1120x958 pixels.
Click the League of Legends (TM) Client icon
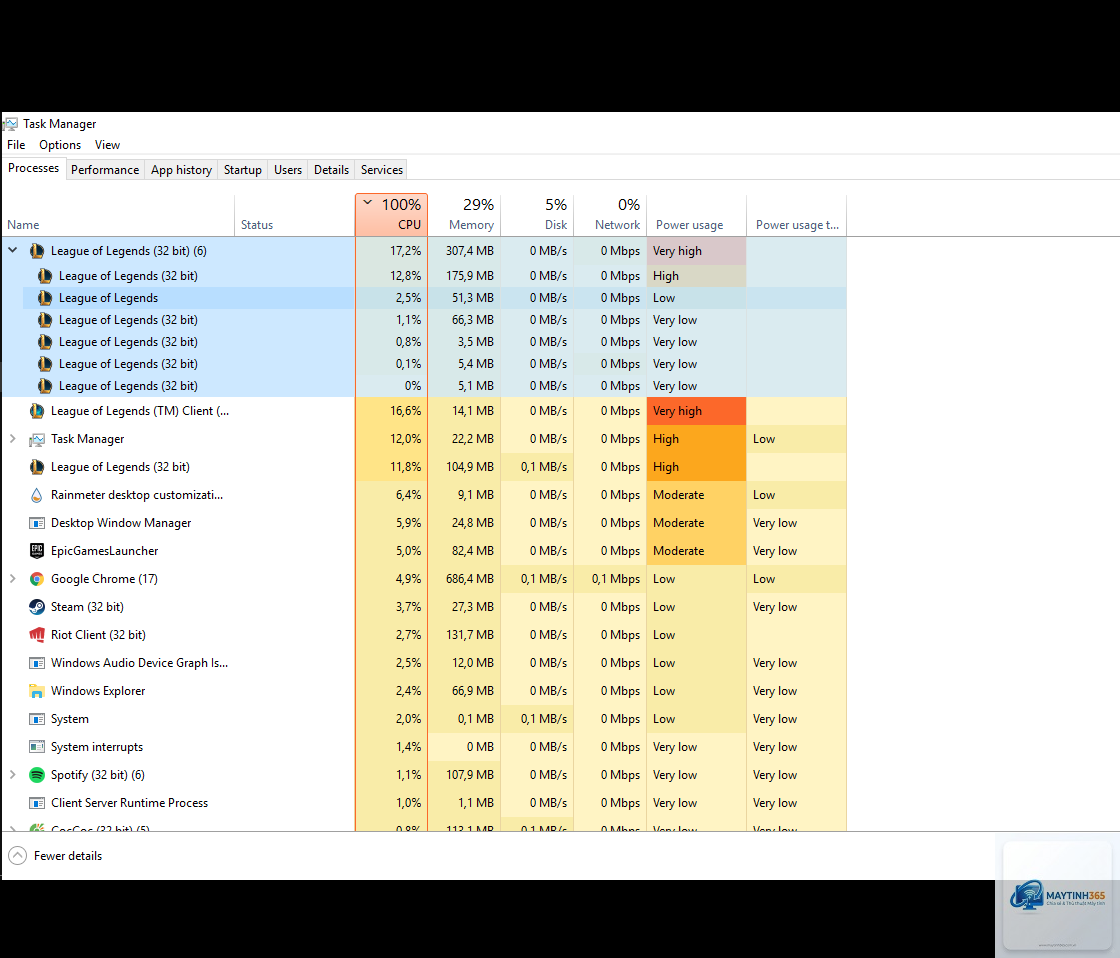click(x=37, y=411)
